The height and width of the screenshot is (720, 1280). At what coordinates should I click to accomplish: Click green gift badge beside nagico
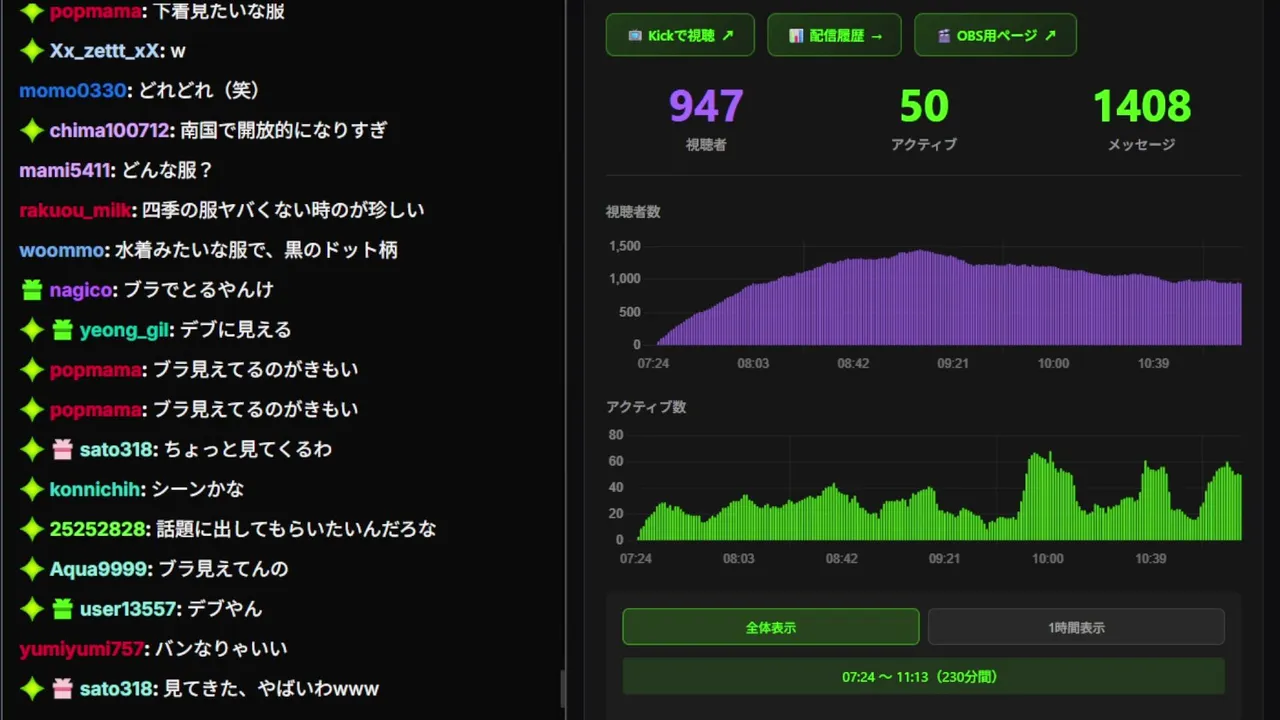click(32, 290)
